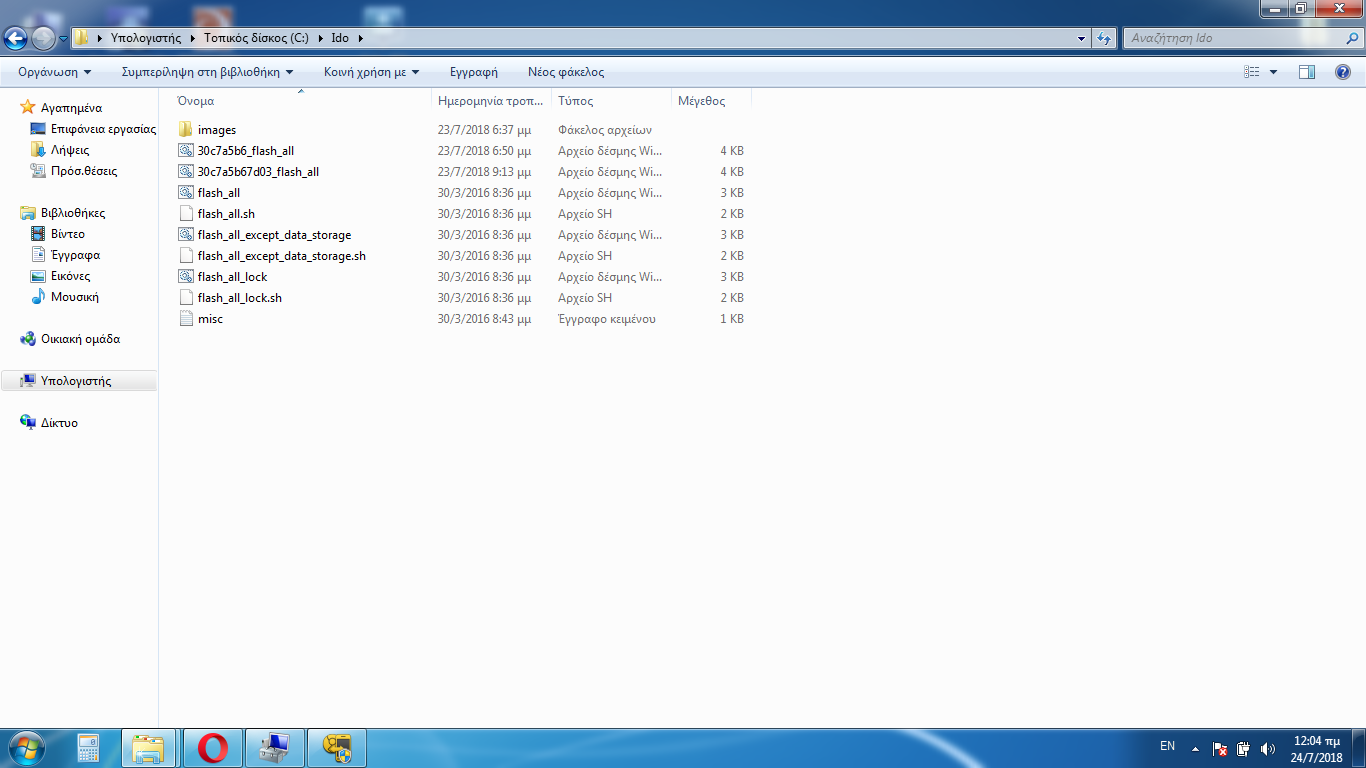Open the Opera browser taskbar icon
This screenshot has height=768, width=1366.
point(212,747)
